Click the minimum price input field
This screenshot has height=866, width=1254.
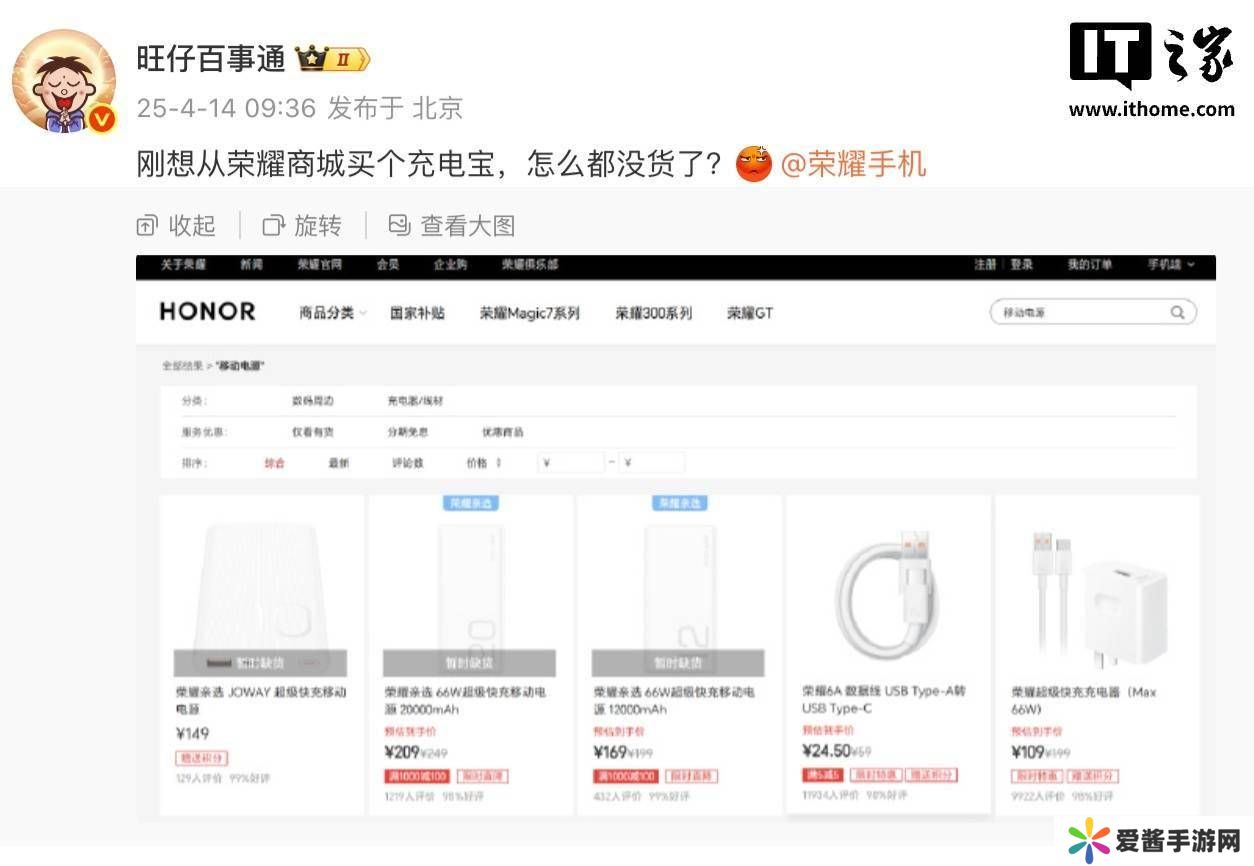click(x=571, y=463)
